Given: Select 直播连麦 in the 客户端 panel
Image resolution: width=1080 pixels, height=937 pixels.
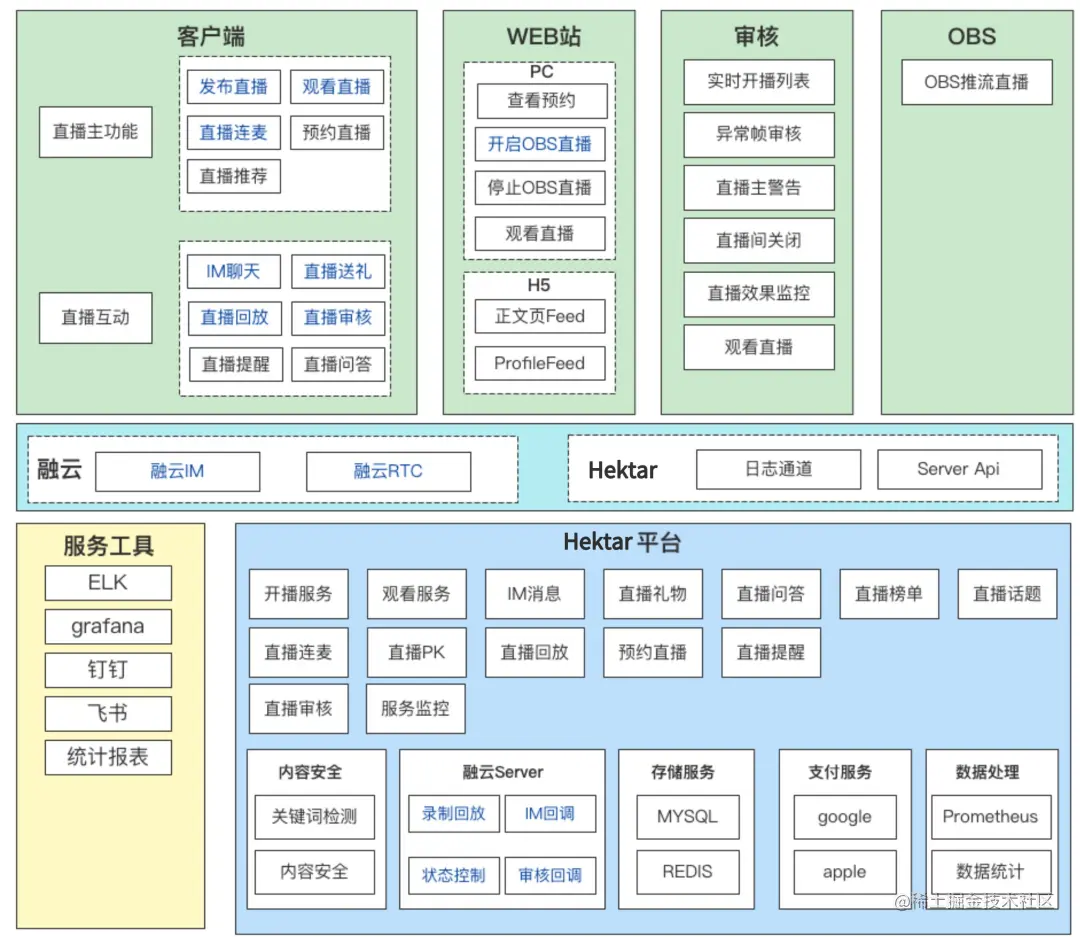Looking at the screenshot, I should click(x=232, y=132).
